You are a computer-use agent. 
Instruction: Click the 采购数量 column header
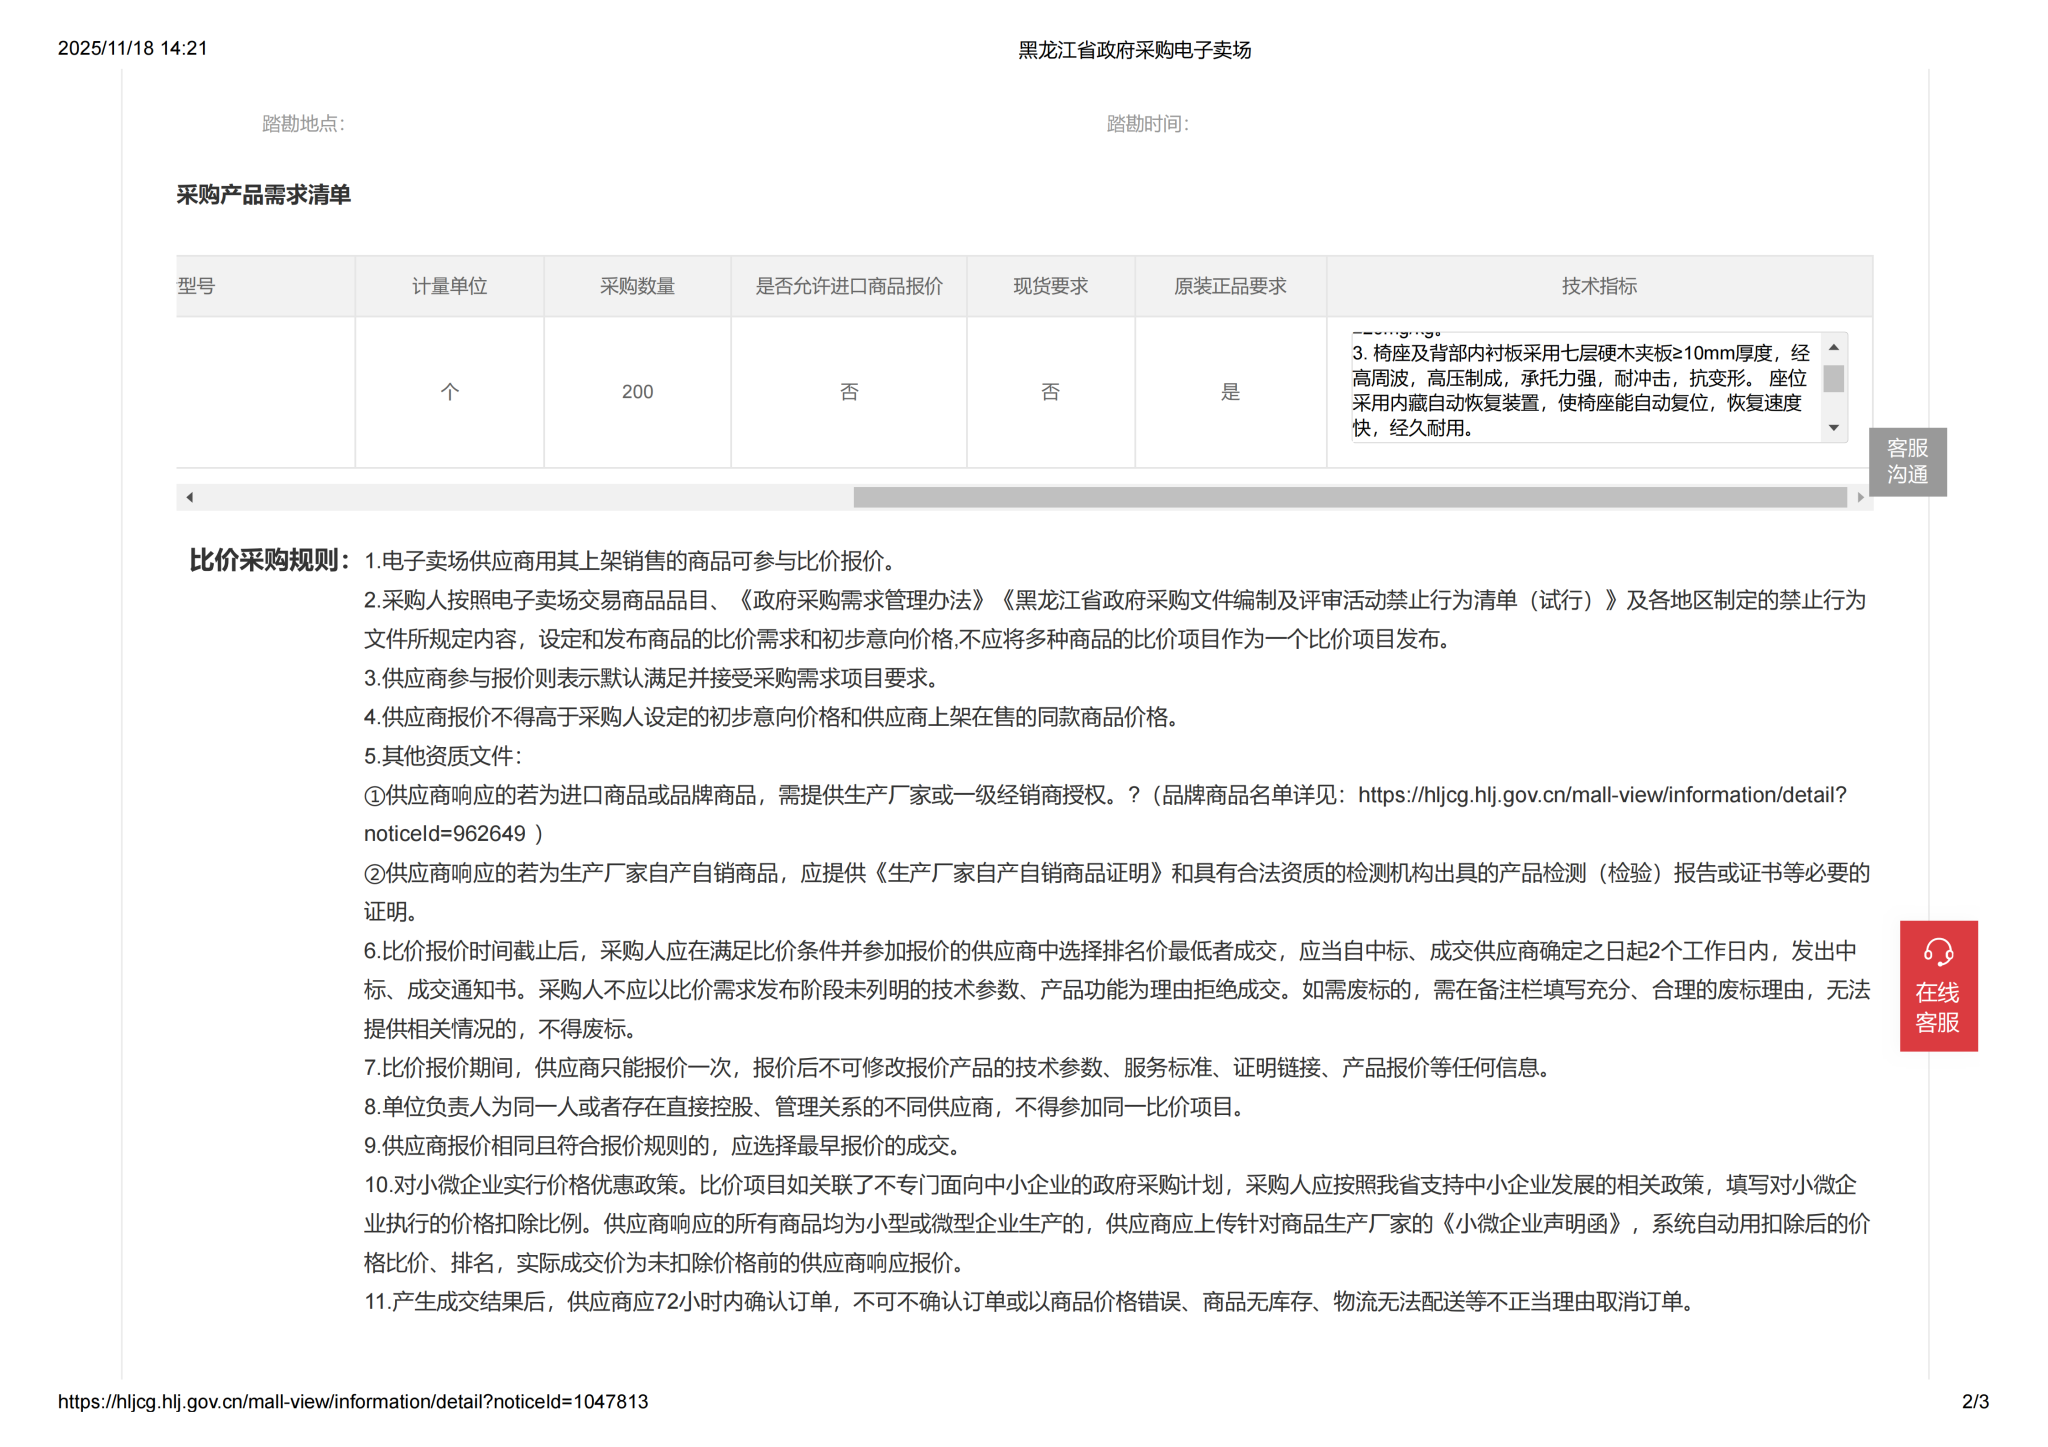pyautogui.click(x=637, y=286)
